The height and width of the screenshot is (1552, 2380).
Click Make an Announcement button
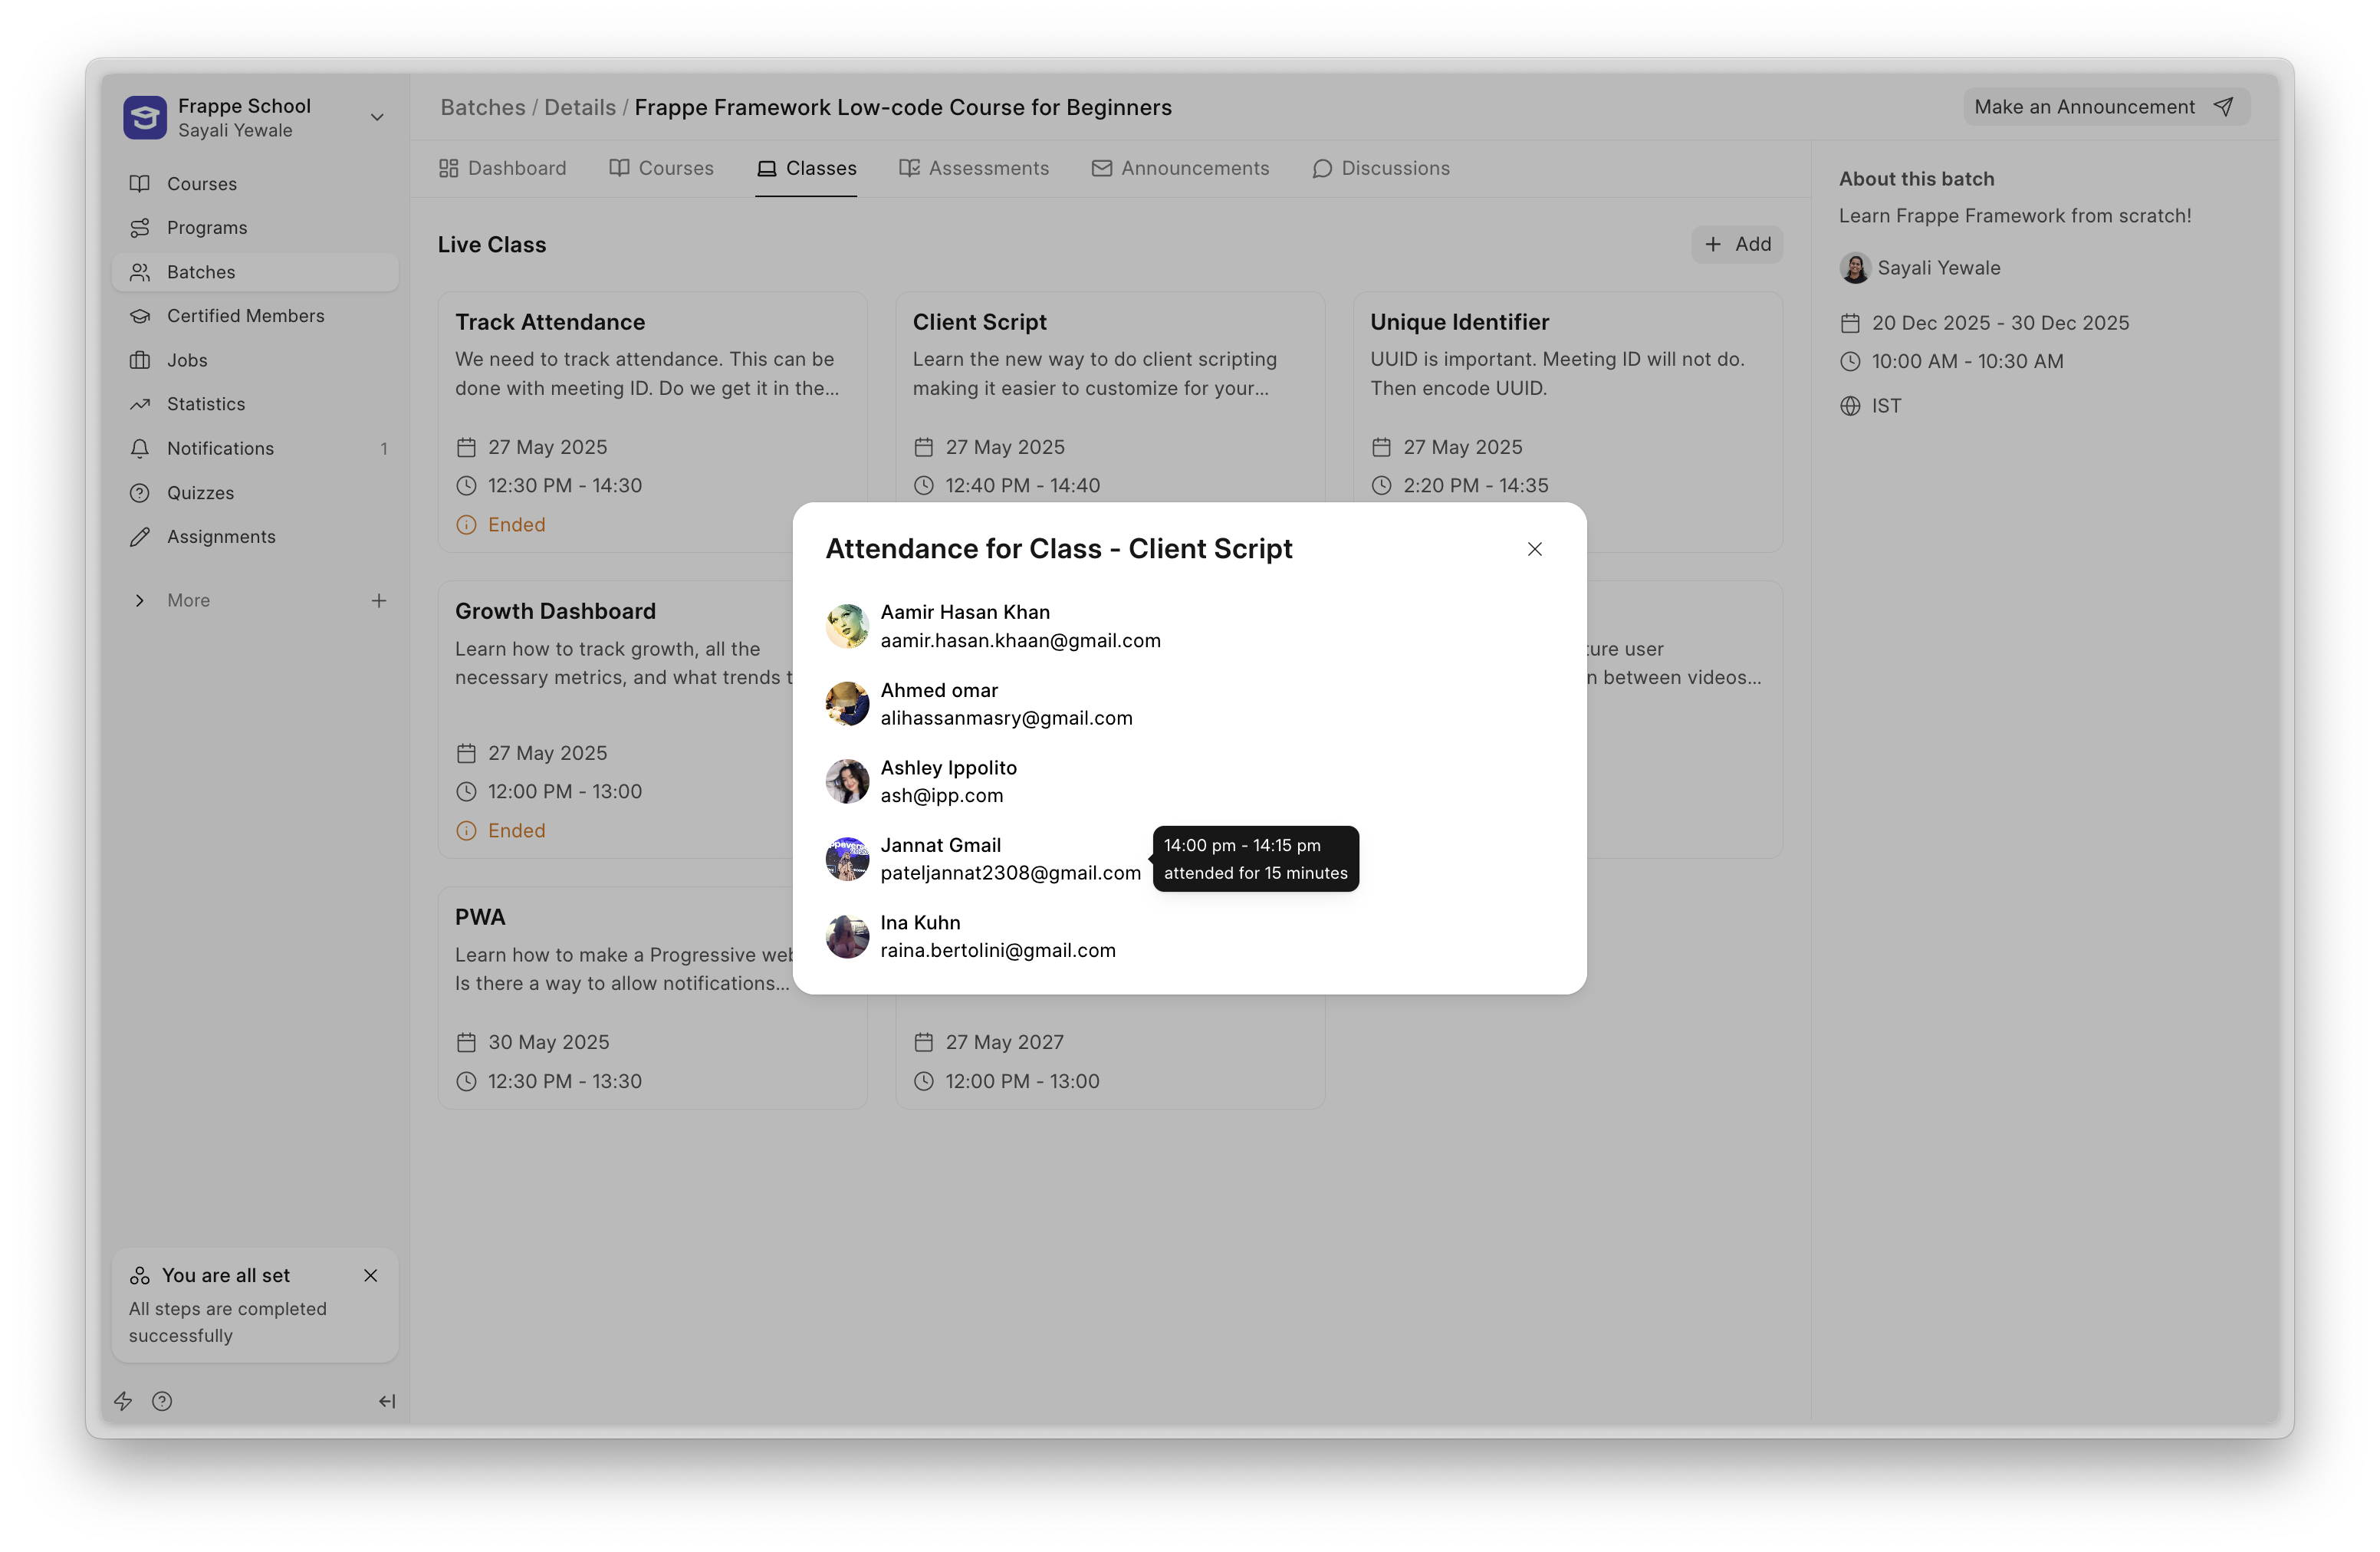click(x=2106, y=107)
